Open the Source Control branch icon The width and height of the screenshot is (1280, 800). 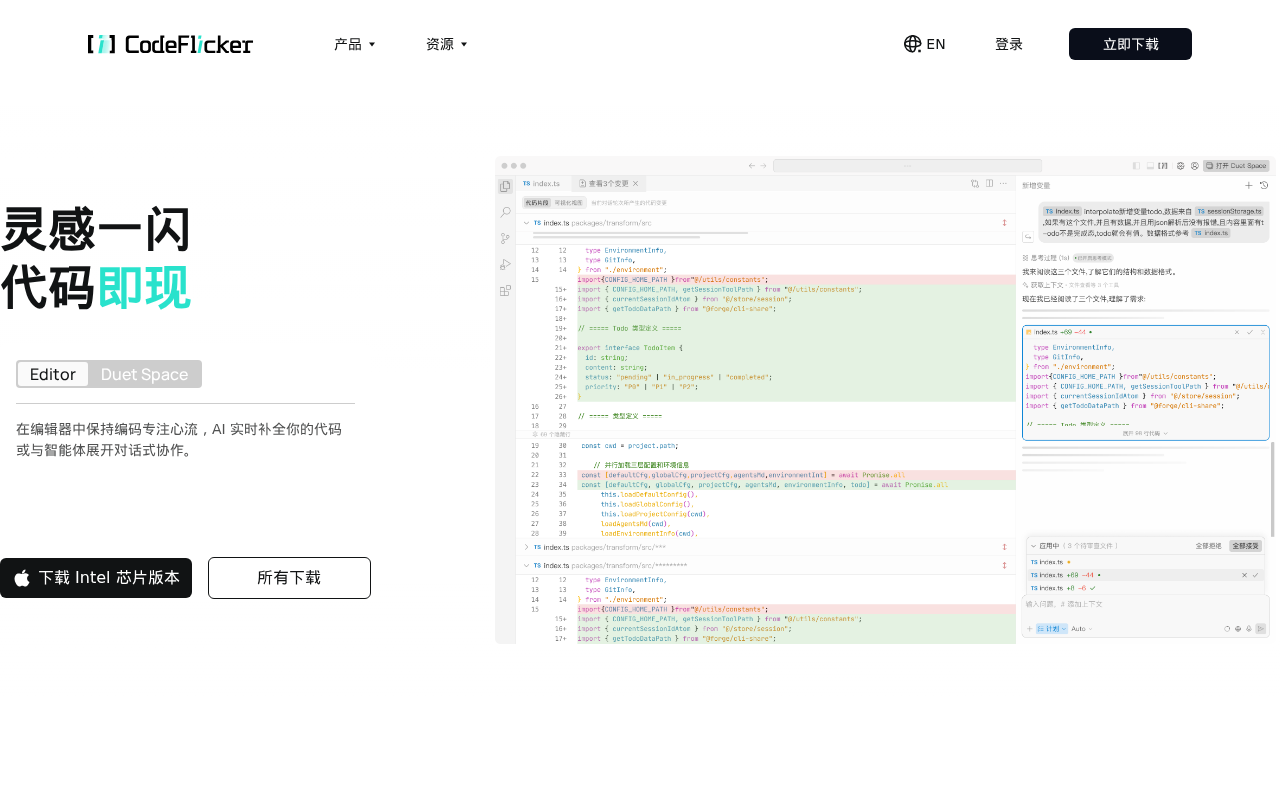click(x=505, y=238)
